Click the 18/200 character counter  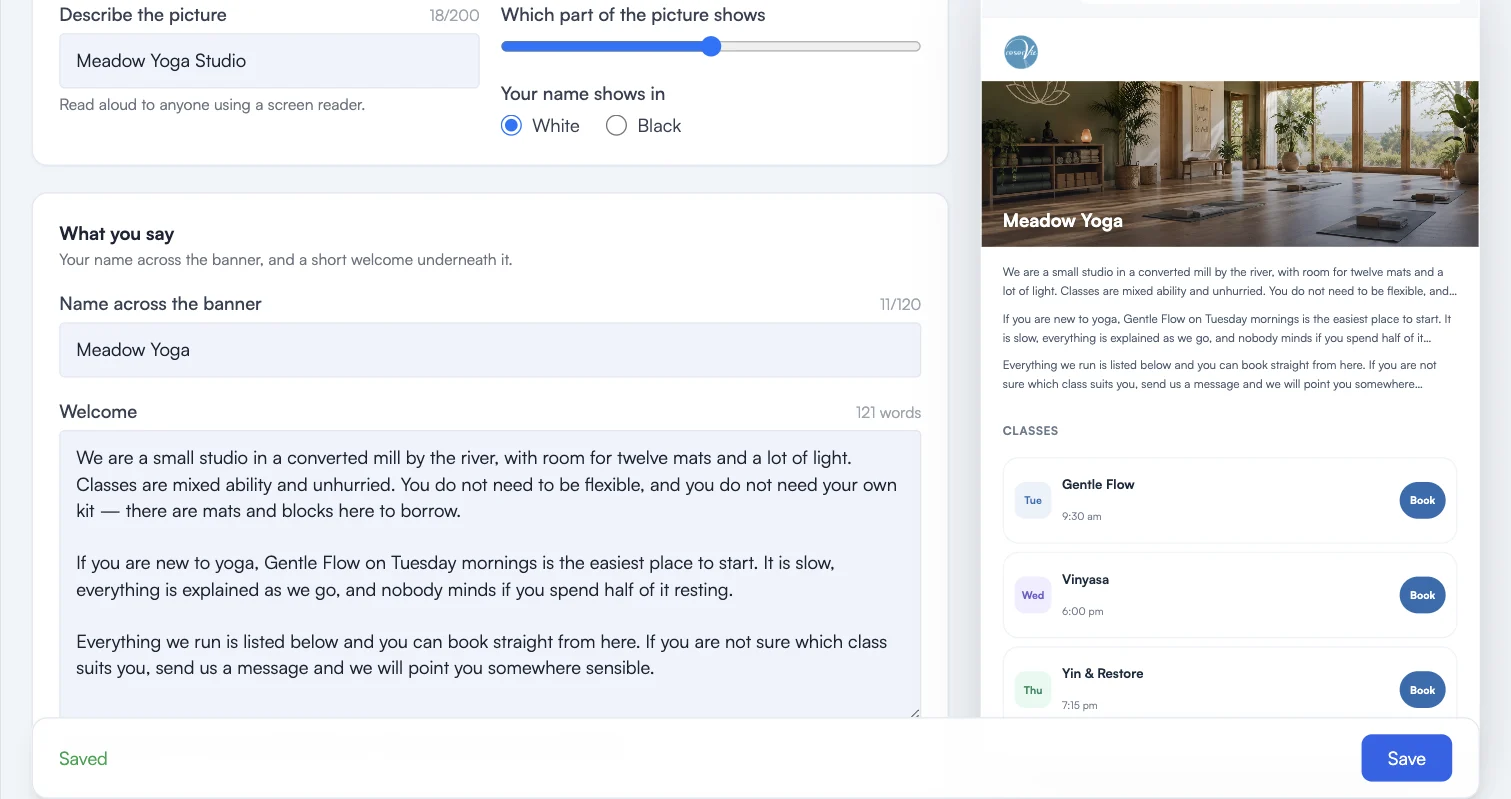454,16
